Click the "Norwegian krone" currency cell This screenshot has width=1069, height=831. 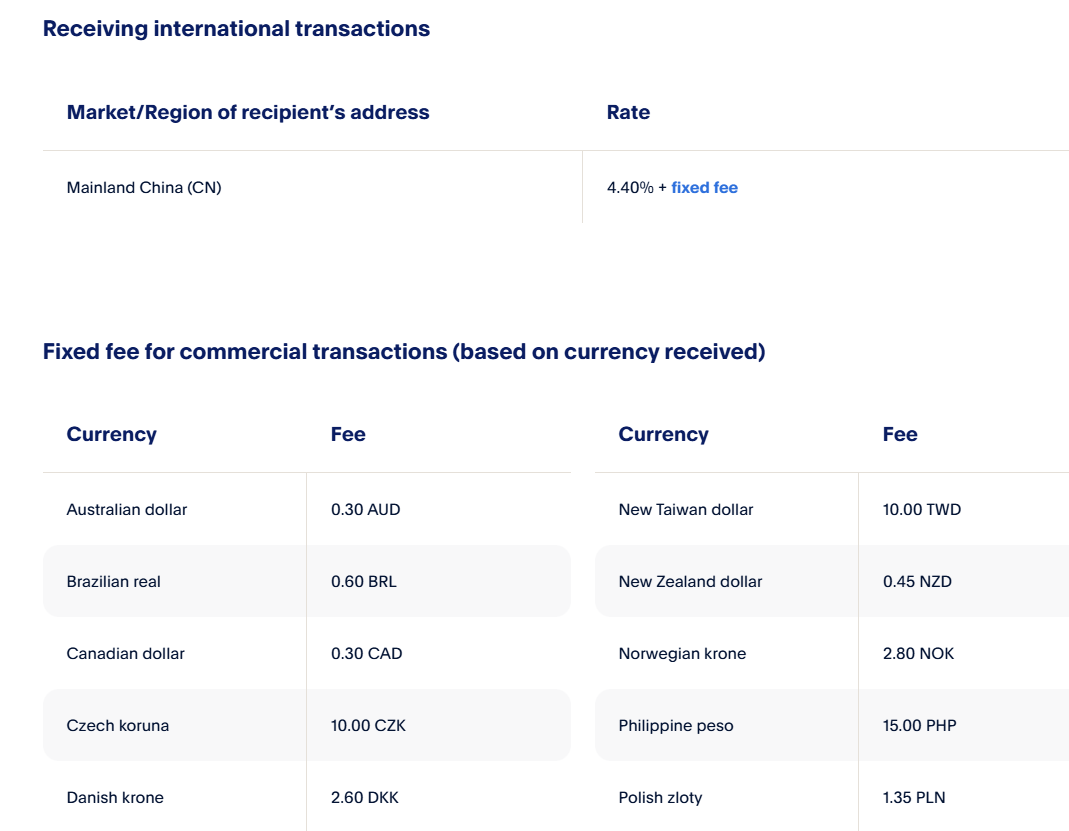(x=682, y=654)
